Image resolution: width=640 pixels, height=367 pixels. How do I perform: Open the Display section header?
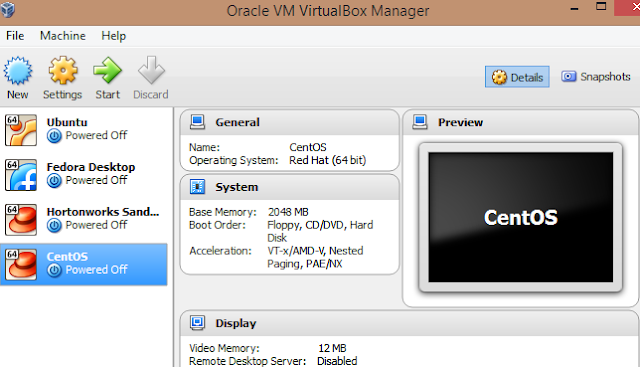(x=409, y=323)
